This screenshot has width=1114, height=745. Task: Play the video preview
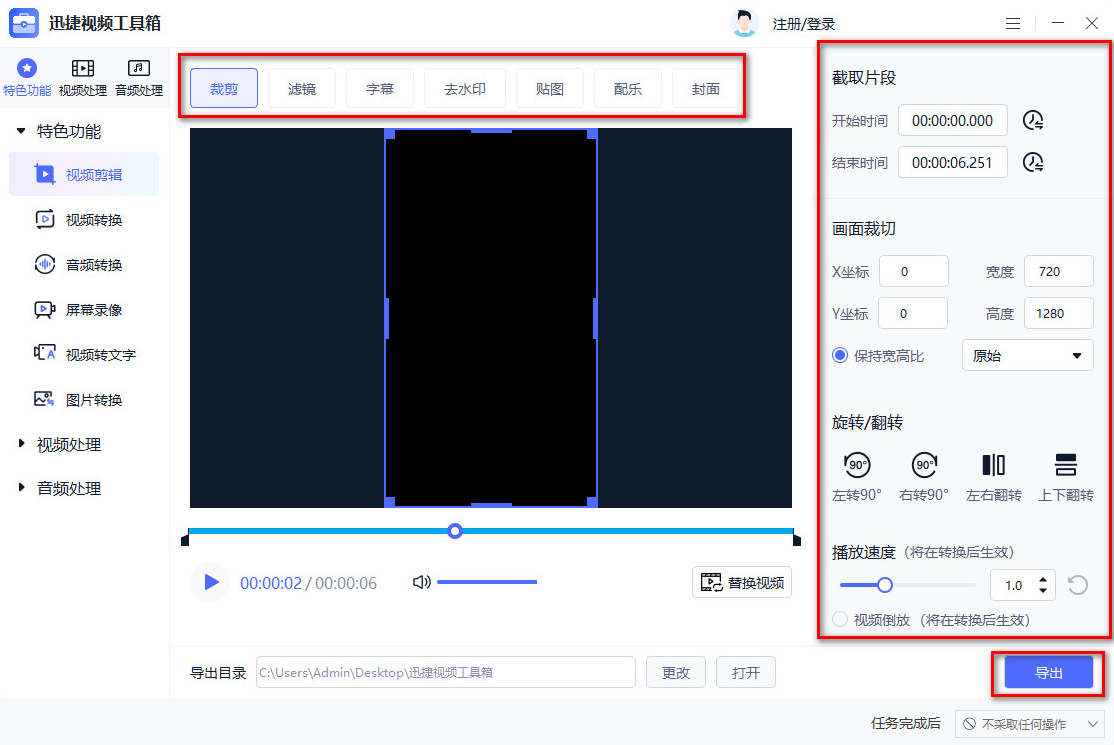pos(210,582)
